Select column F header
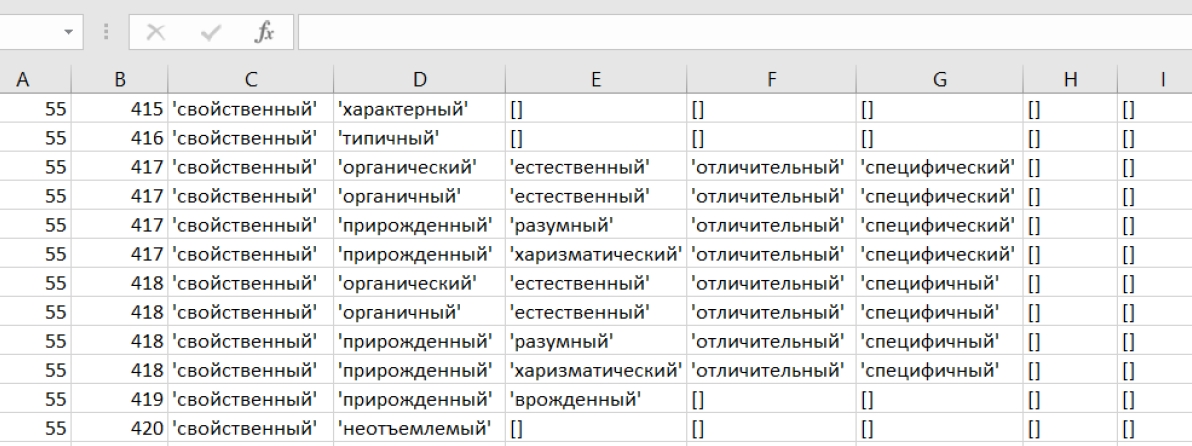1192x446 pixels. 767,76
